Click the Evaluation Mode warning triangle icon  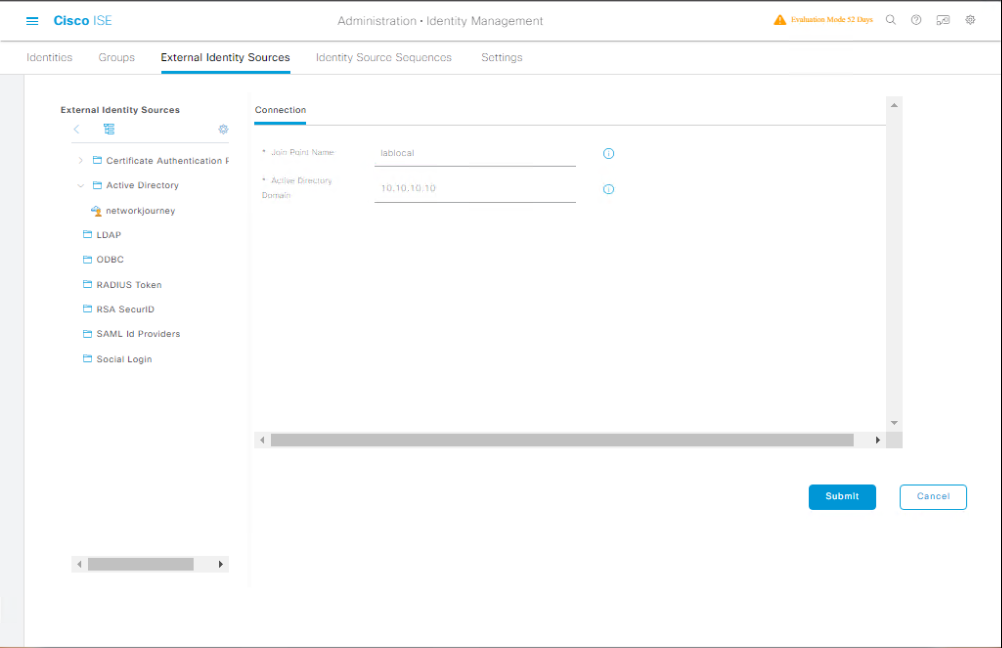point(780,20)
